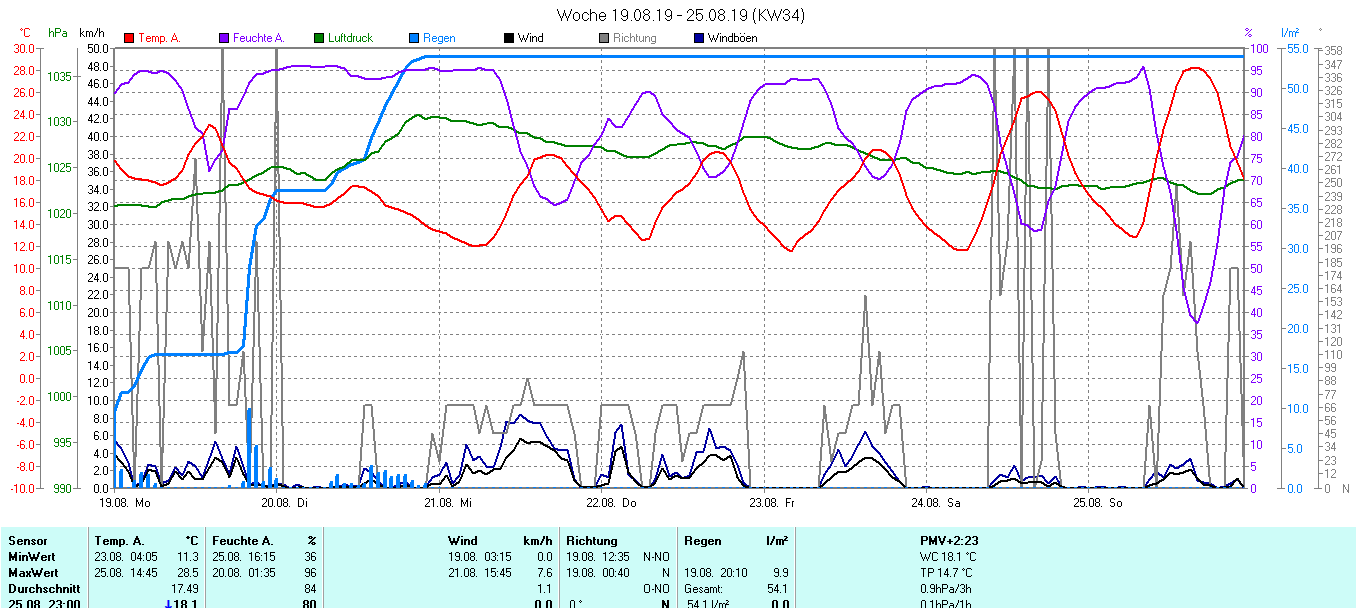Click the green Luftdruck legend swatch
Viewport: 1356px width, 608px height.
tap(319, 38)
